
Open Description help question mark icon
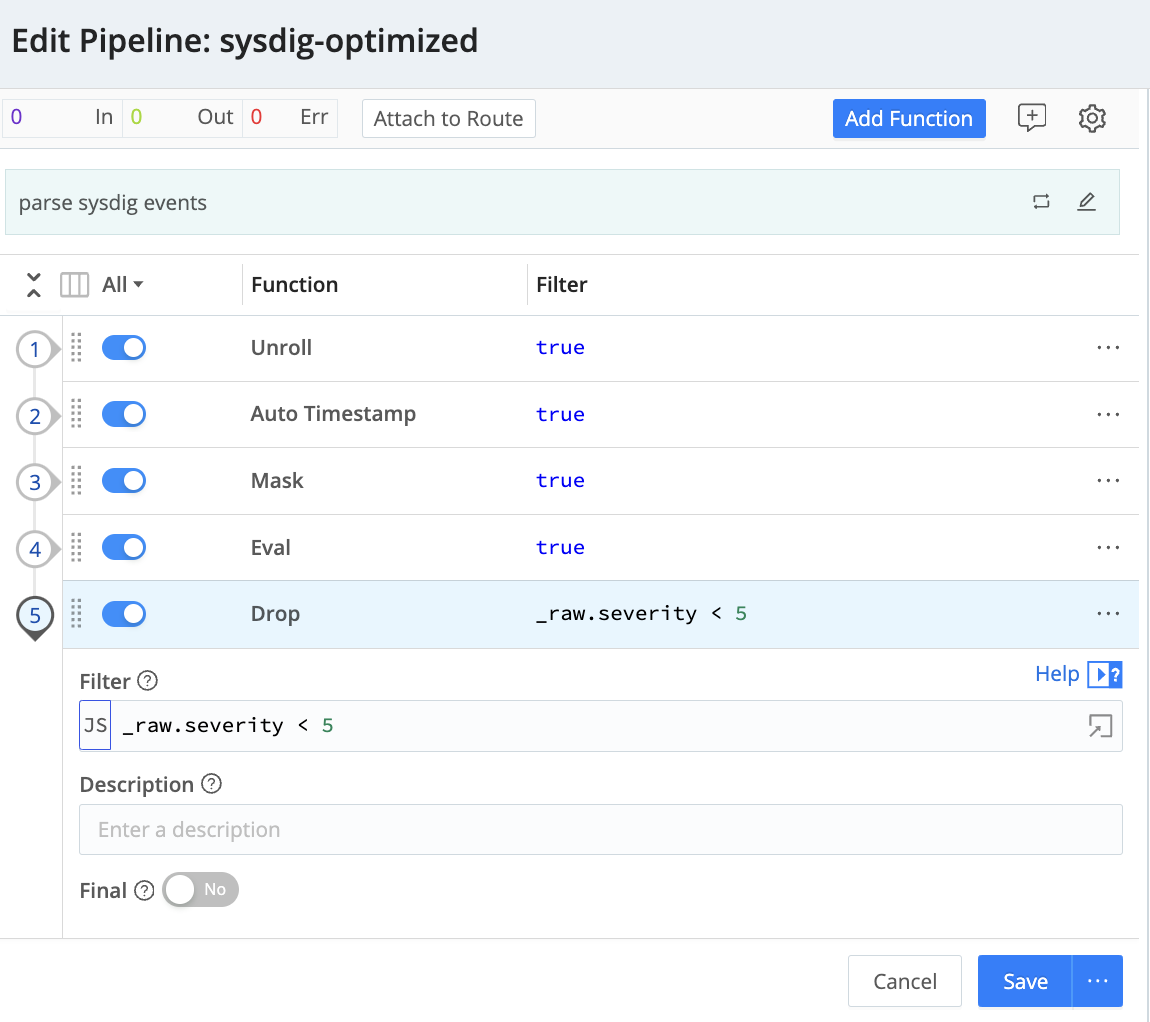pos(211,784)
